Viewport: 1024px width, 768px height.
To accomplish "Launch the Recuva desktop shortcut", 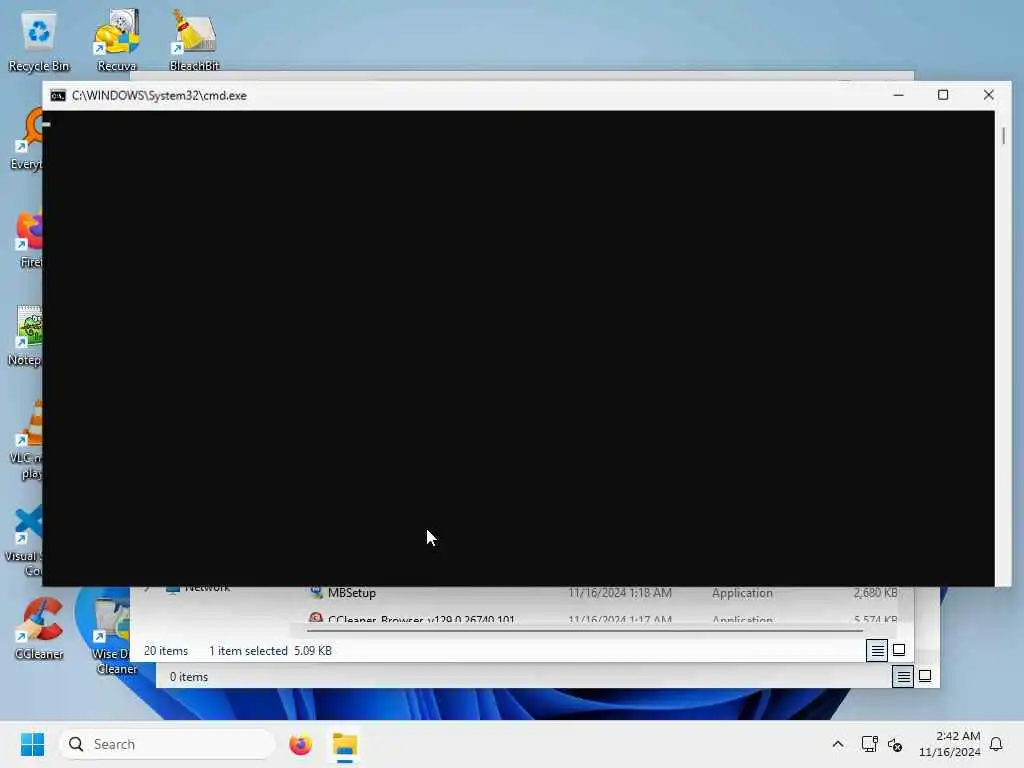I will point(116,40).
